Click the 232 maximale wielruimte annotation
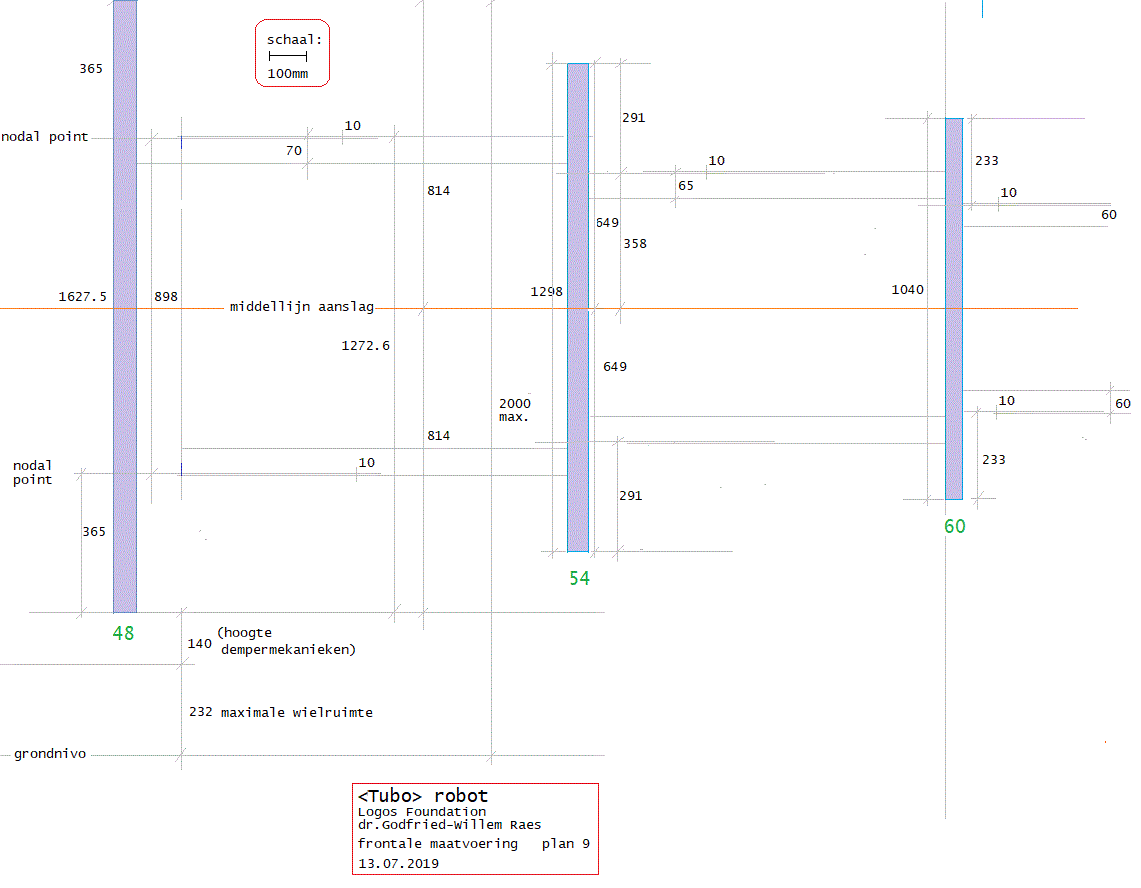This screenshot has width=1141, height=888. [x=280, y=713]
